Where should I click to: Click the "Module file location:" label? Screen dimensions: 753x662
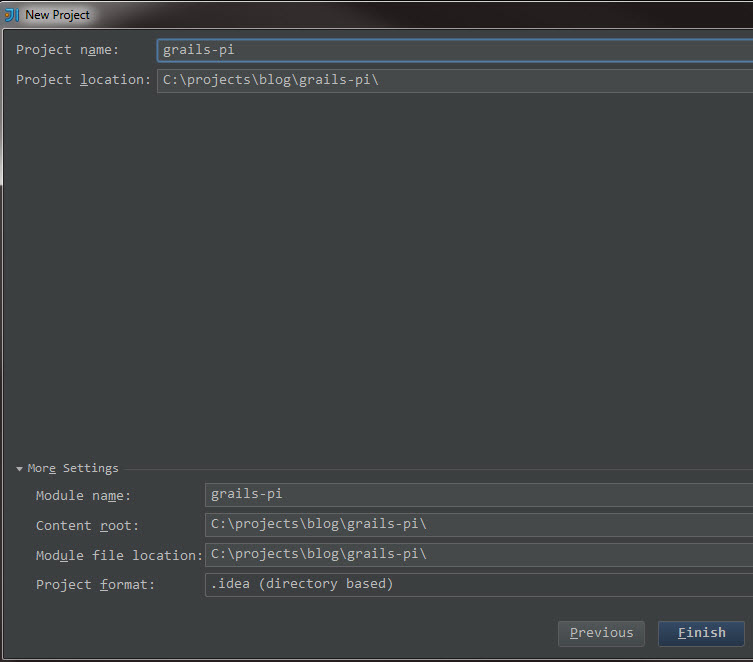pos(119,555)
